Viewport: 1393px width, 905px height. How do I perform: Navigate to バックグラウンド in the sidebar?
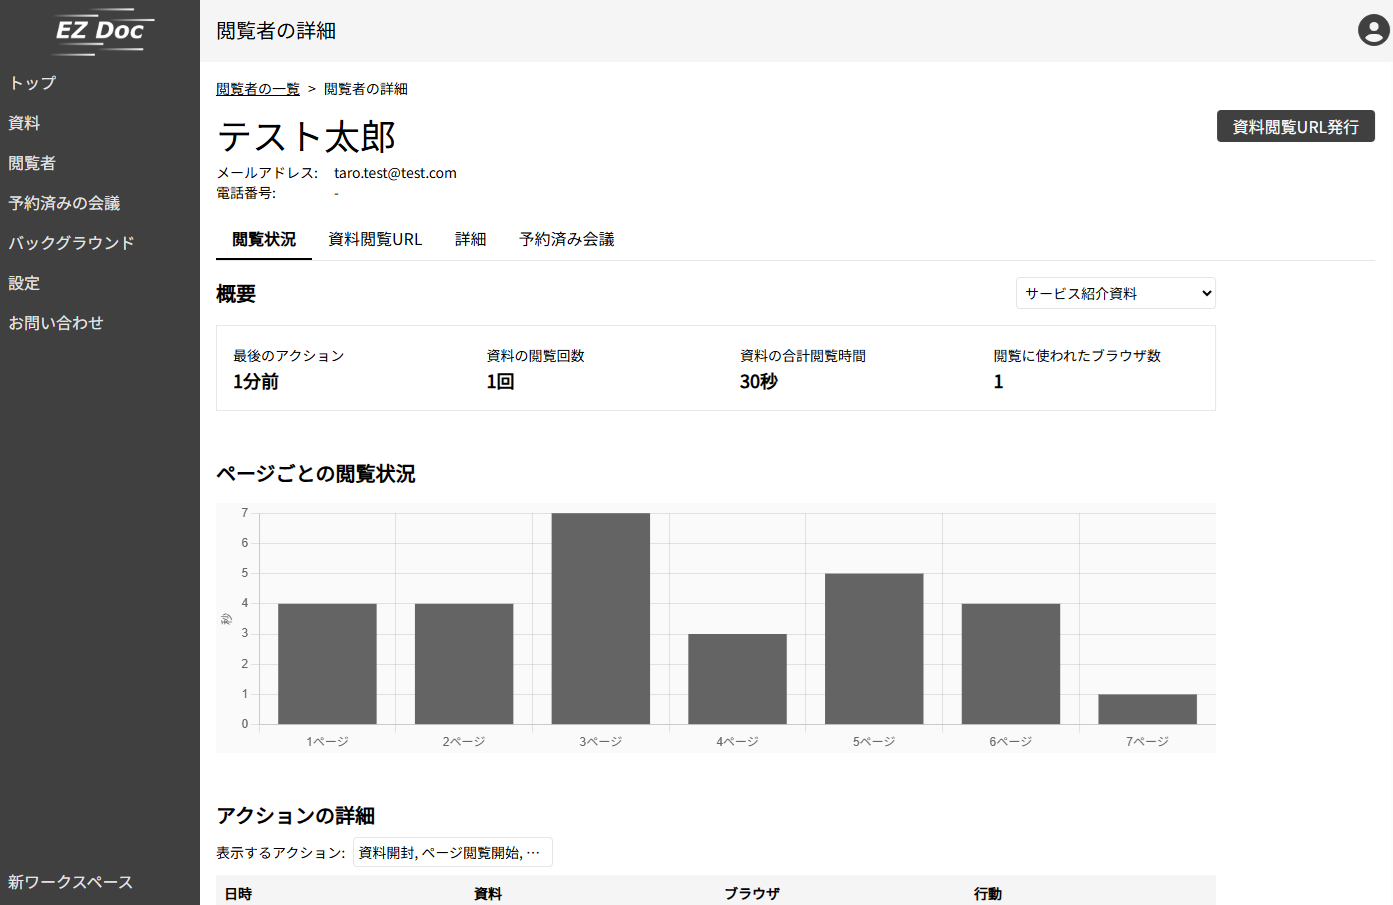[x=71, y=243]
